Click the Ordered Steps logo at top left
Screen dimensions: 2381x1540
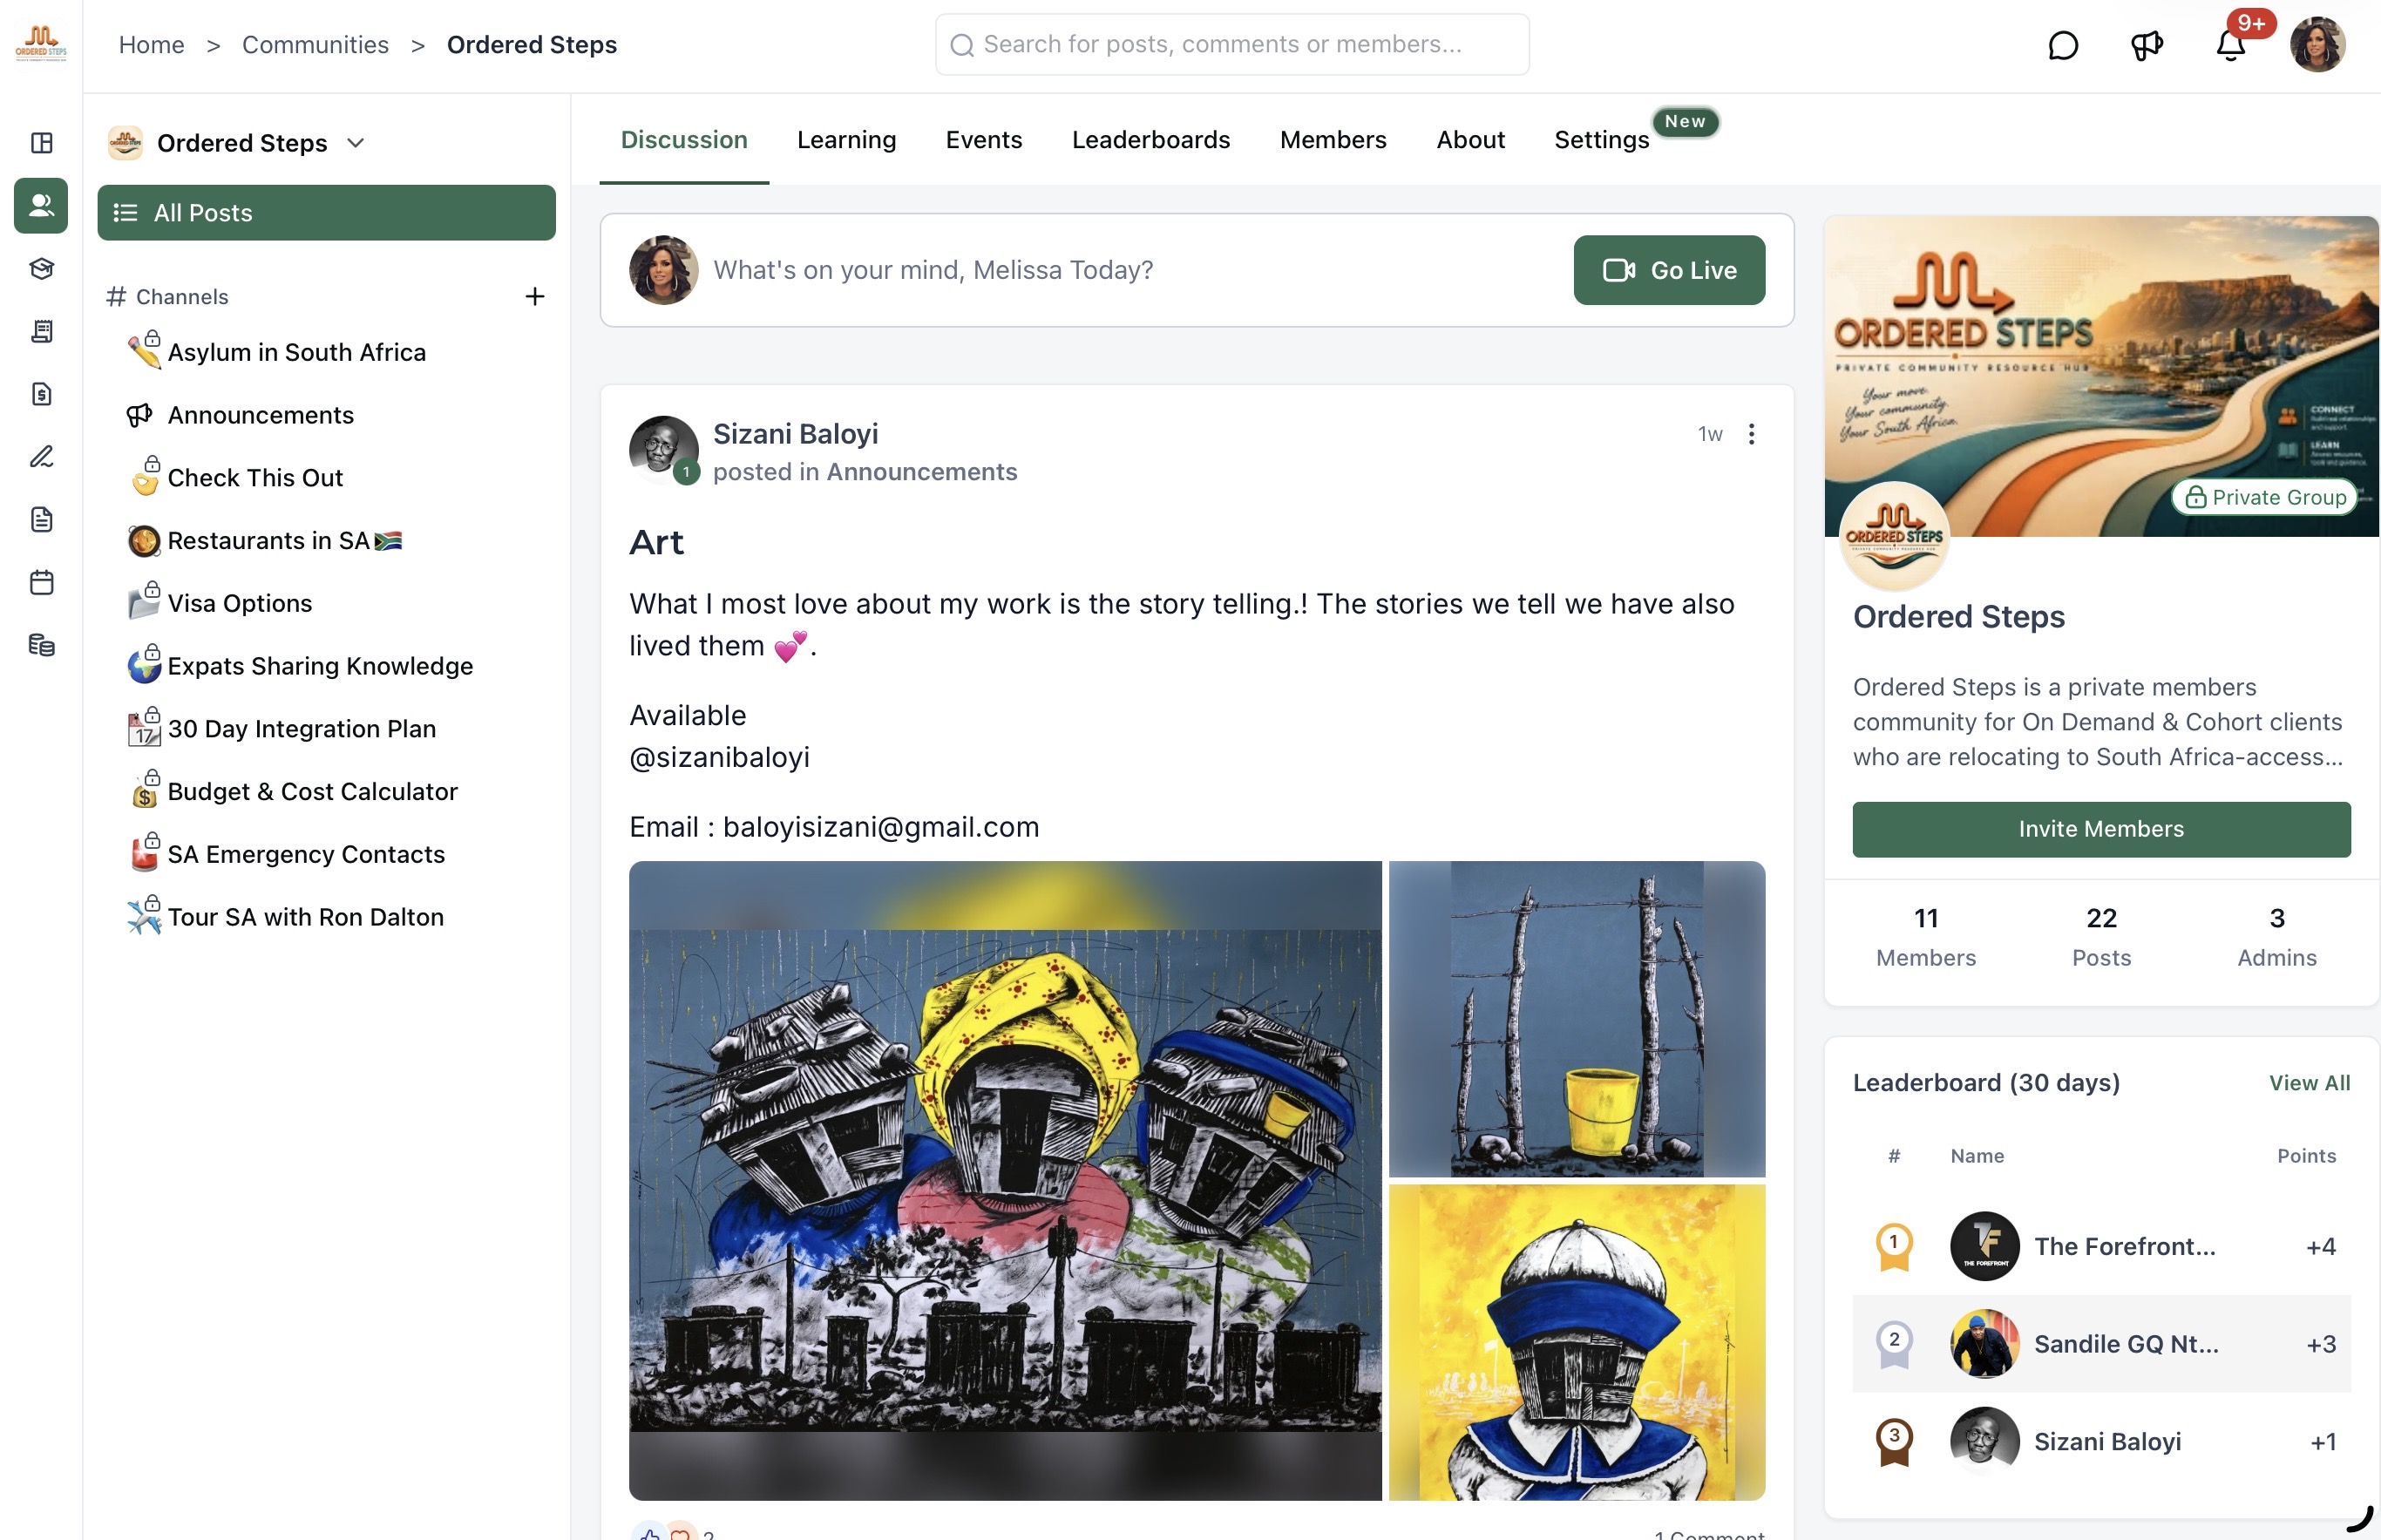(x=41, y=44)
